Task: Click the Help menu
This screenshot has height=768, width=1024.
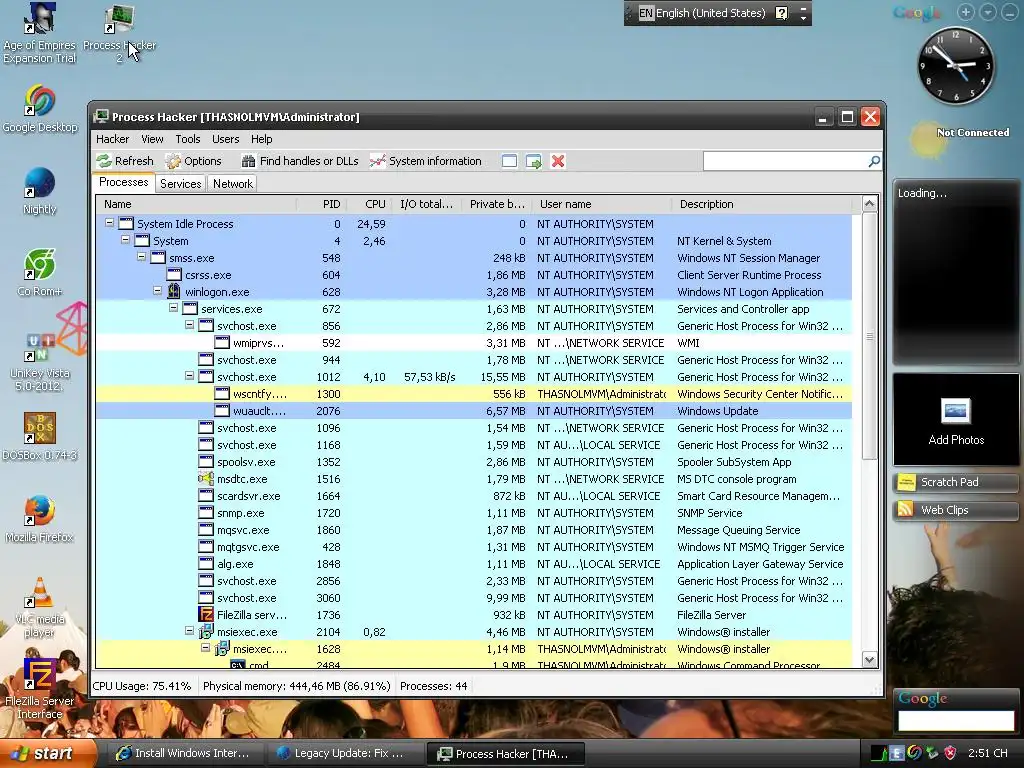Action: 261,139
